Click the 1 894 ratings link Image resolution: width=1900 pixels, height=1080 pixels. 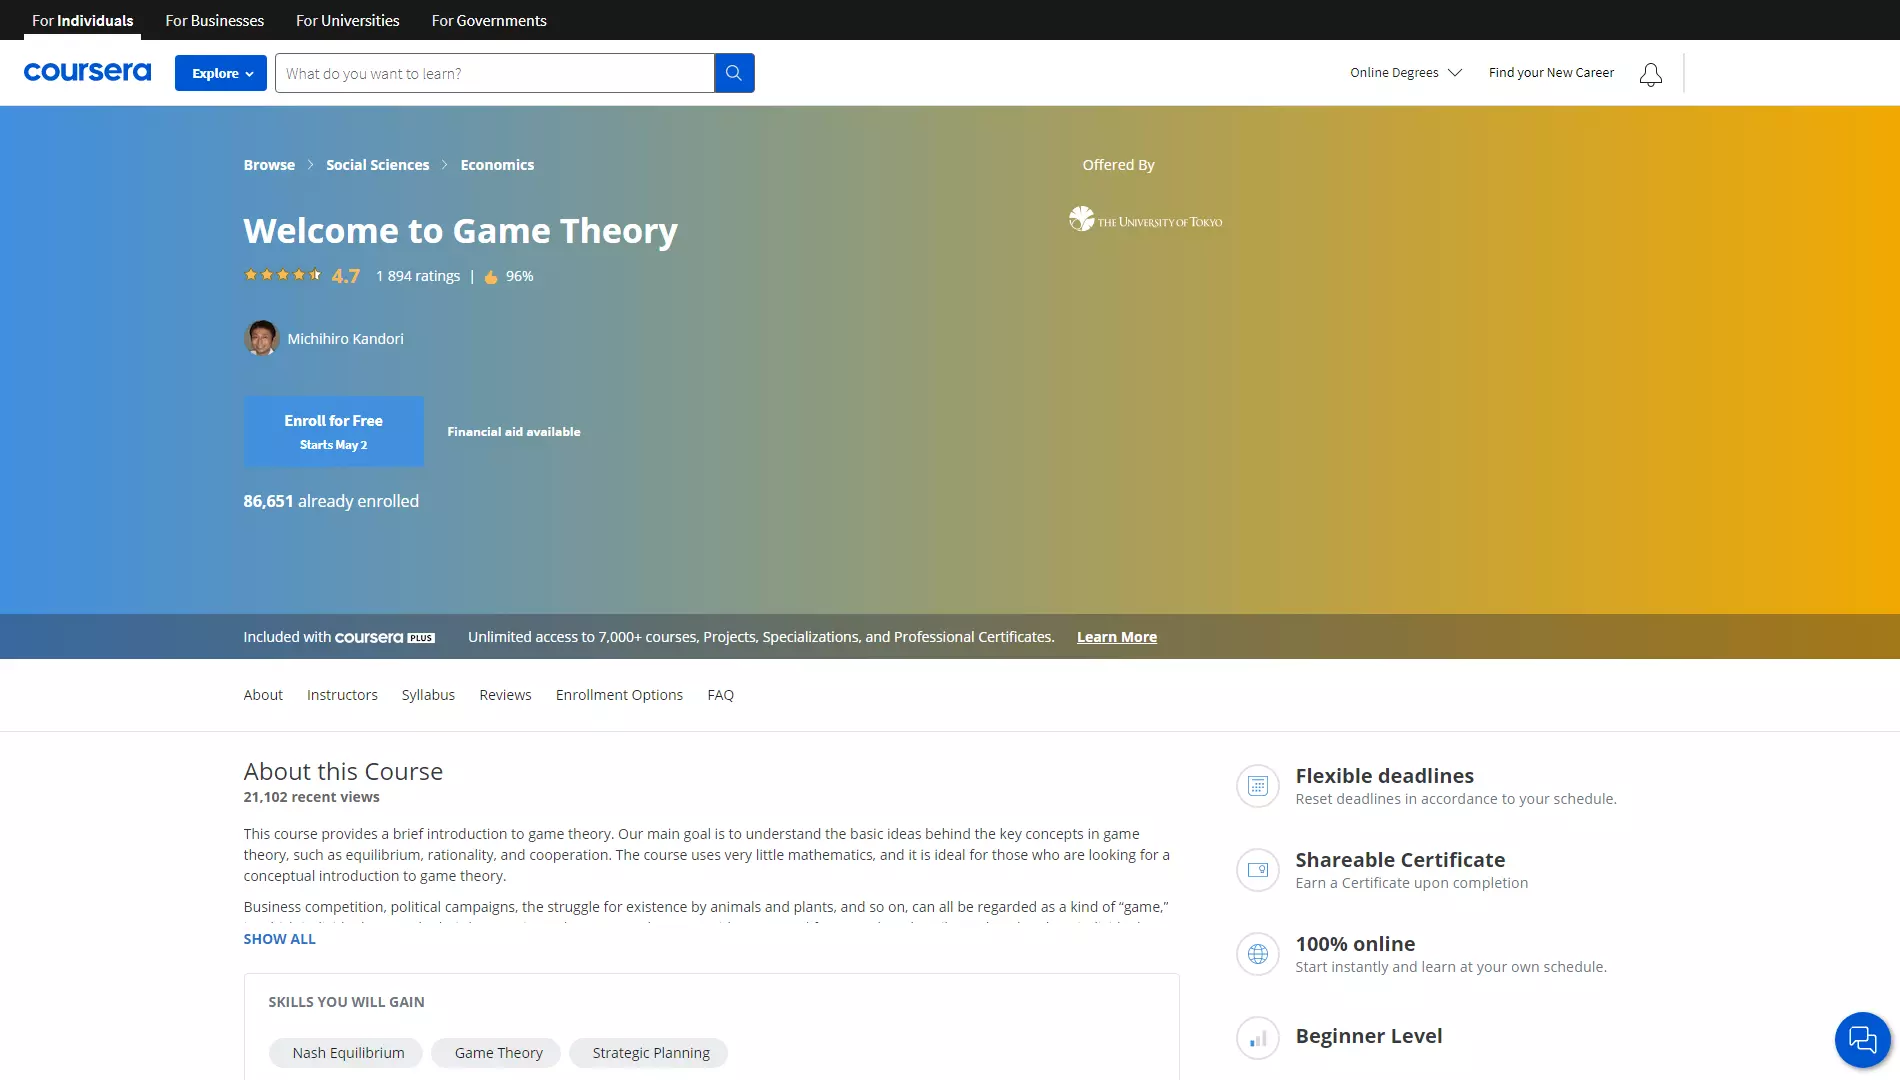tap(418, 276)
